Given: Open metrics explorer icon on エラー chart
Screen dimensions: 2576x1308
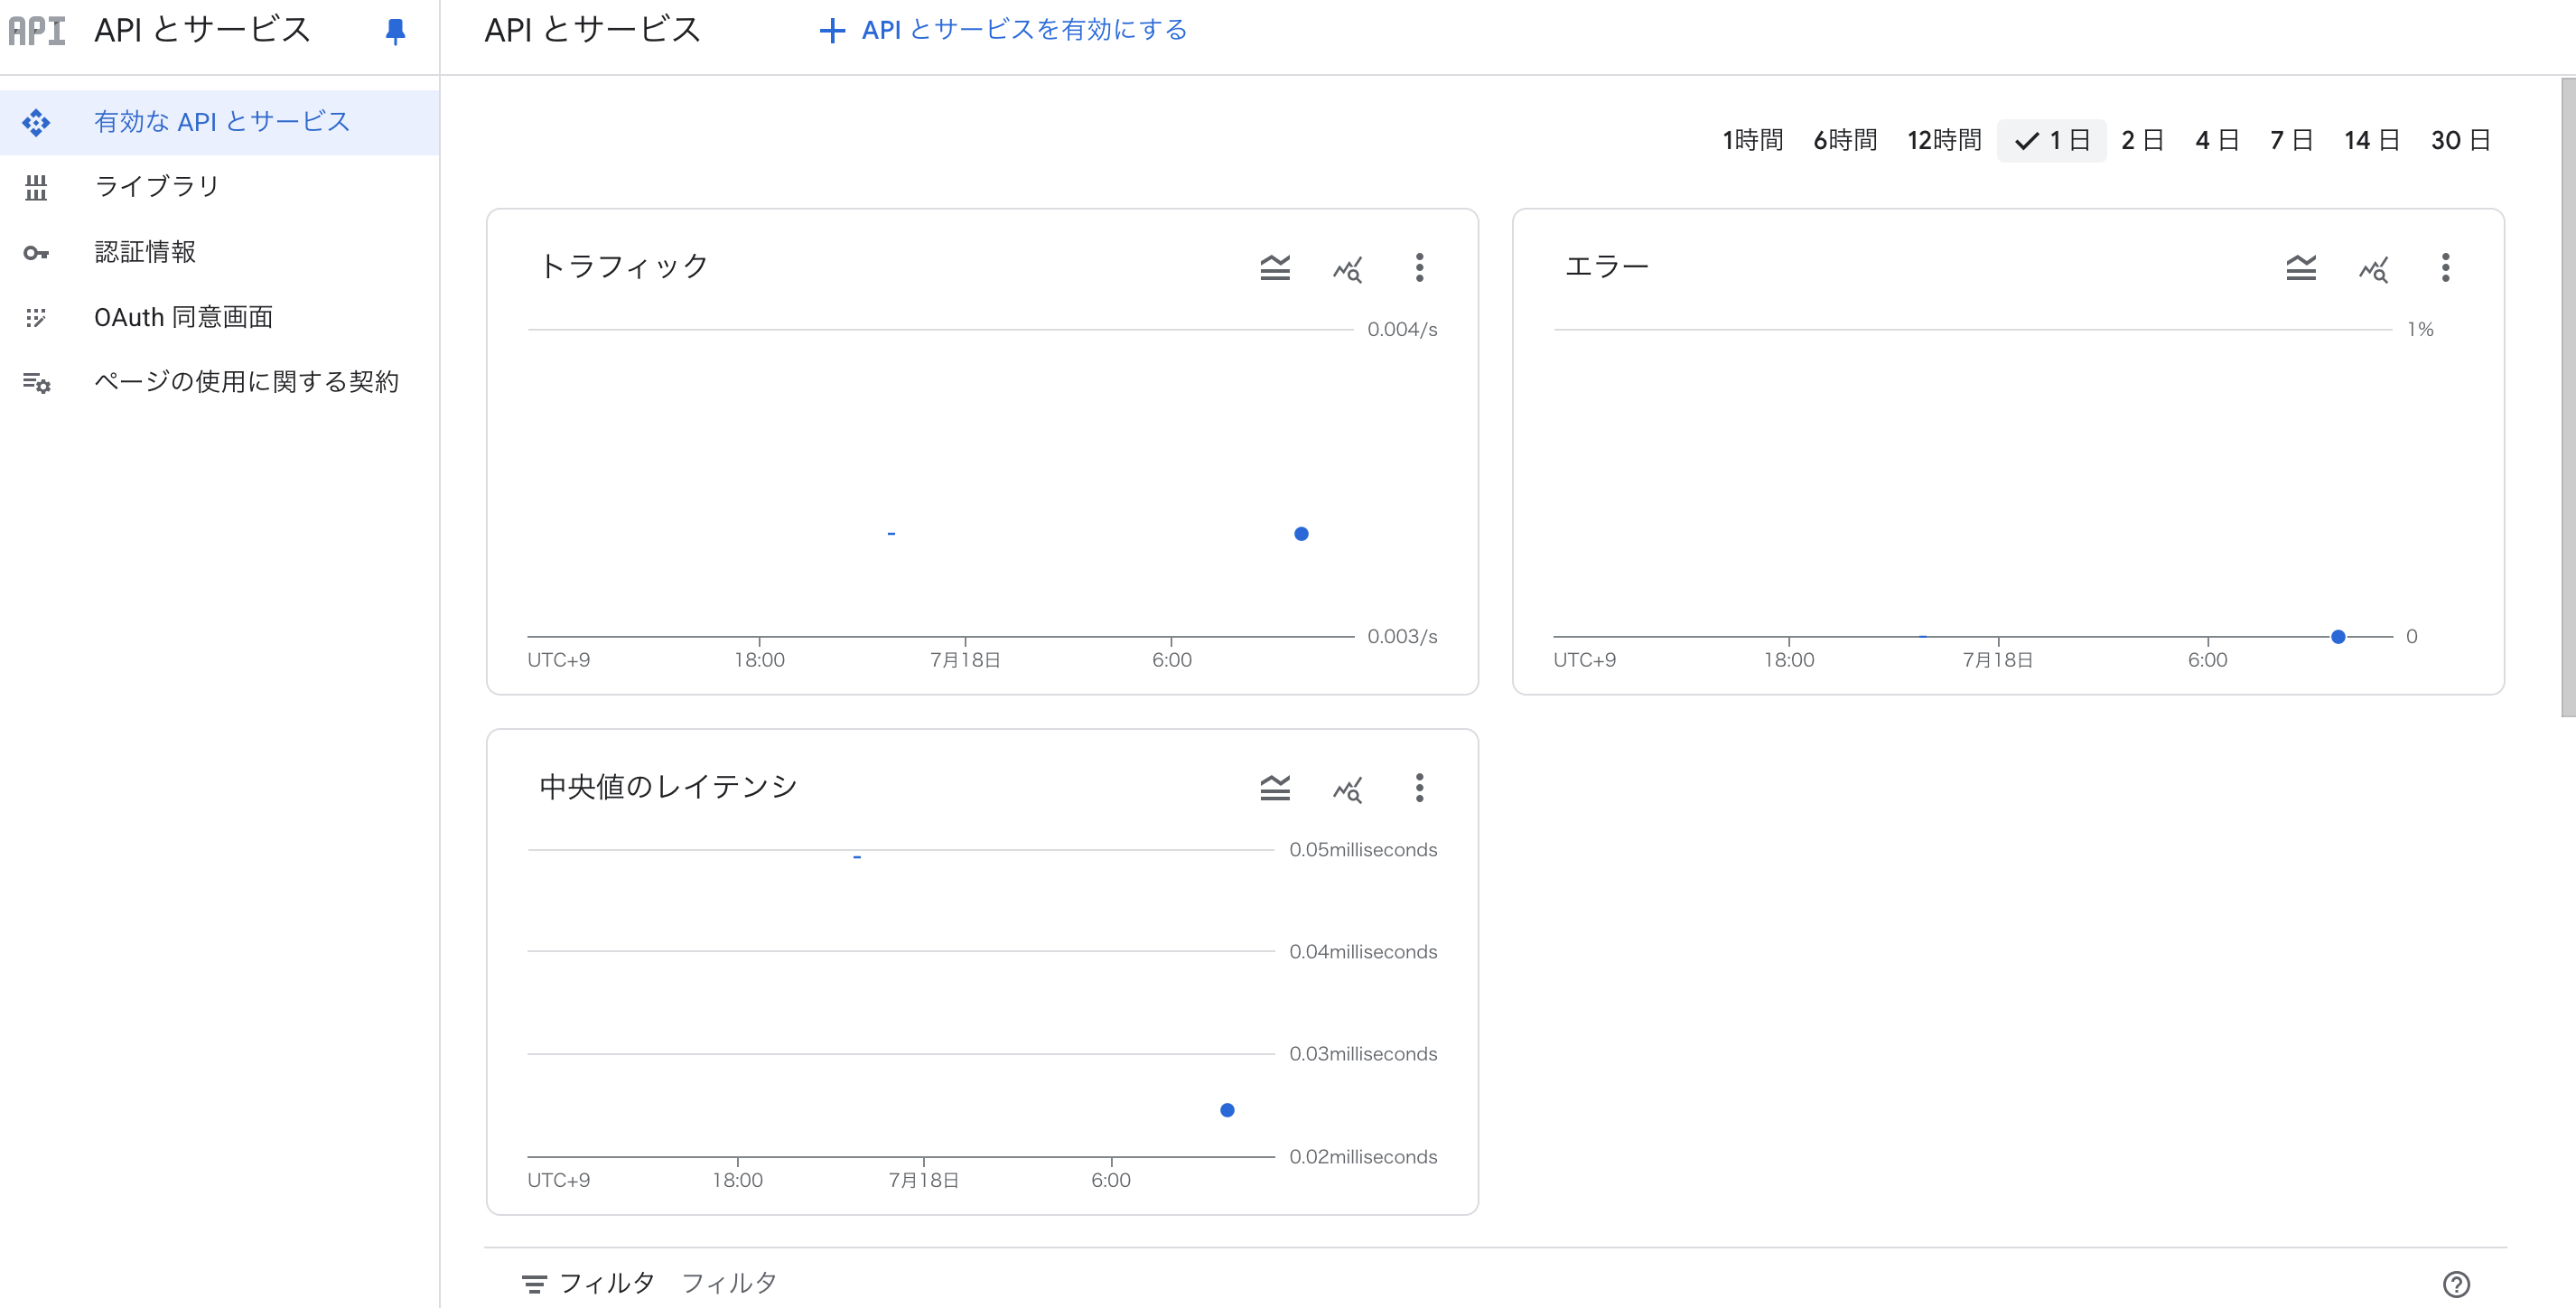Looking at the screenshot, I should point(2373,268).
